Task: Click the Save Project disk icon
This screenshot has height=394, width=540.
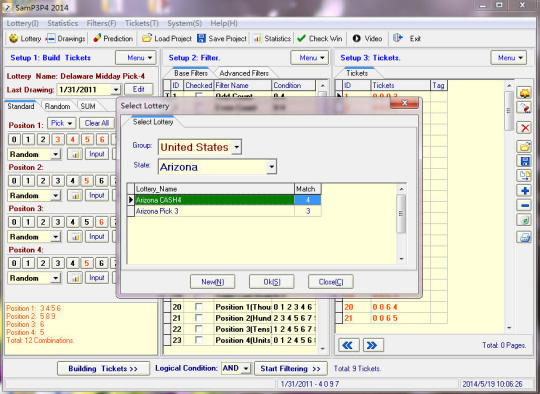Action: tap(201, 38)
